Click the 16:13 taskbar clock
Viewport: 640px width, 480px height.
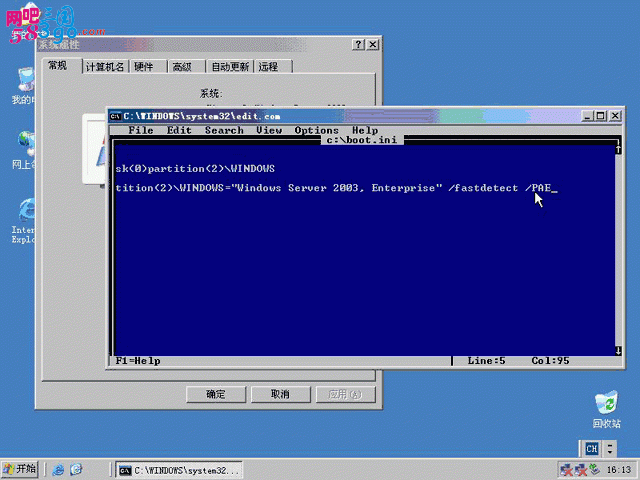pyautogui.click(x=619, y=470)
